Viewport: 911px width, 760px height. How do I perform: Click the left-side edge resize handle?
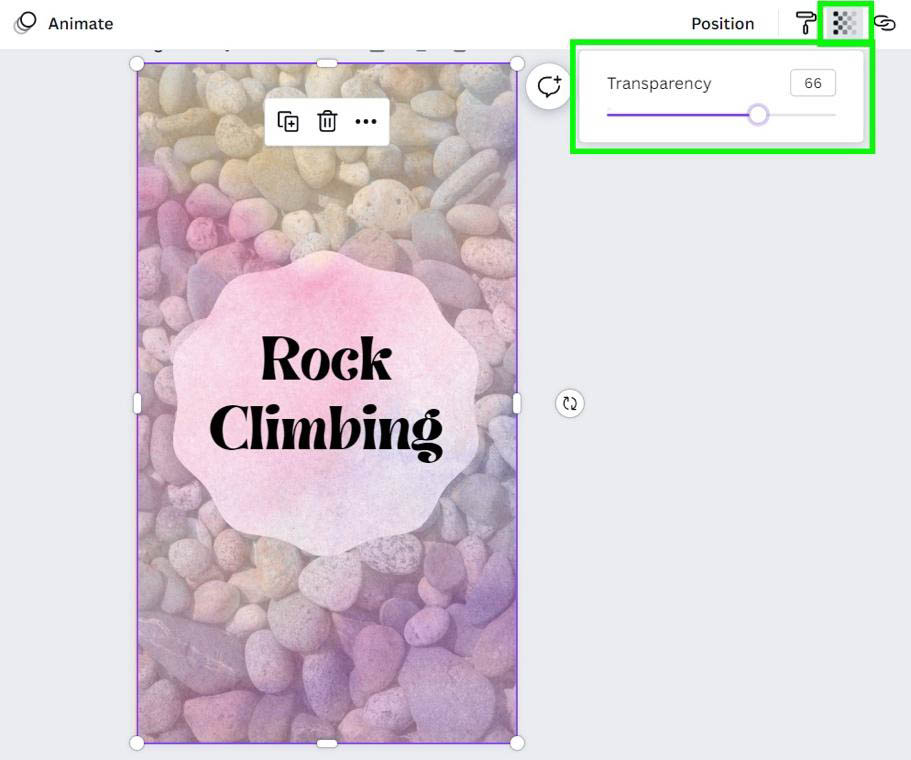point(137,403)
